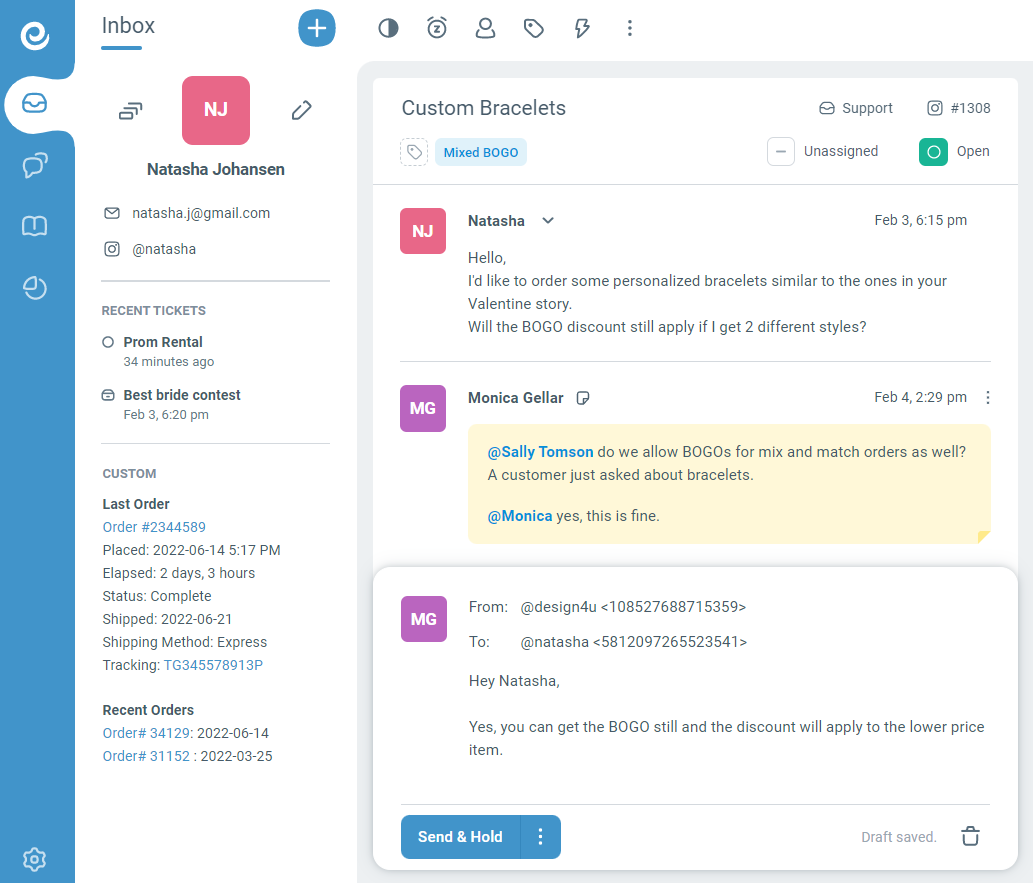Expand the chevron next to Natasha's name
Image resolution: width=1033 pixels, height=883 pixels.
(548, 221)
